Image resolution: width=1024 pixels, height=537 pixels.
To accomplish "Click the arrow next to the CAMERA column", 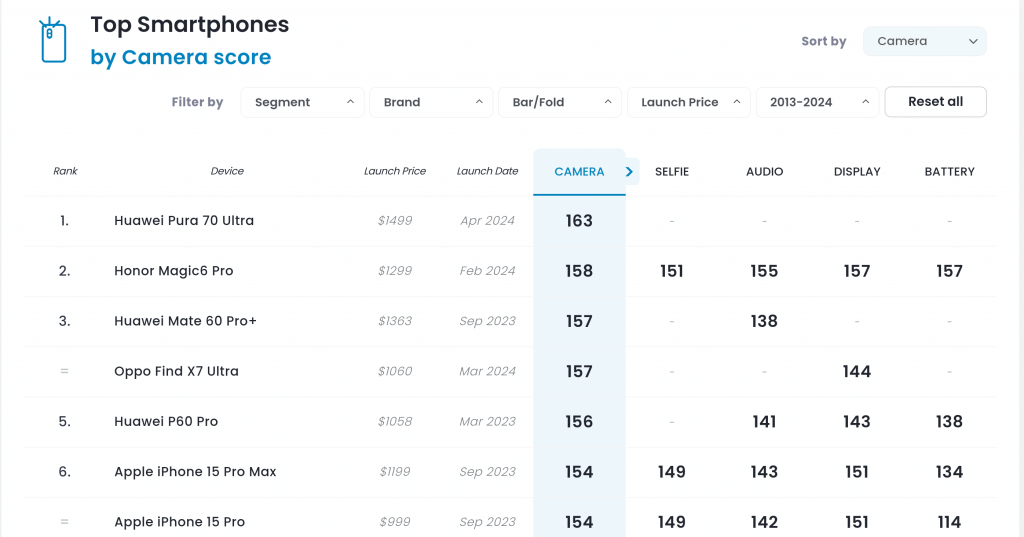I will click(x=629, y=172).
